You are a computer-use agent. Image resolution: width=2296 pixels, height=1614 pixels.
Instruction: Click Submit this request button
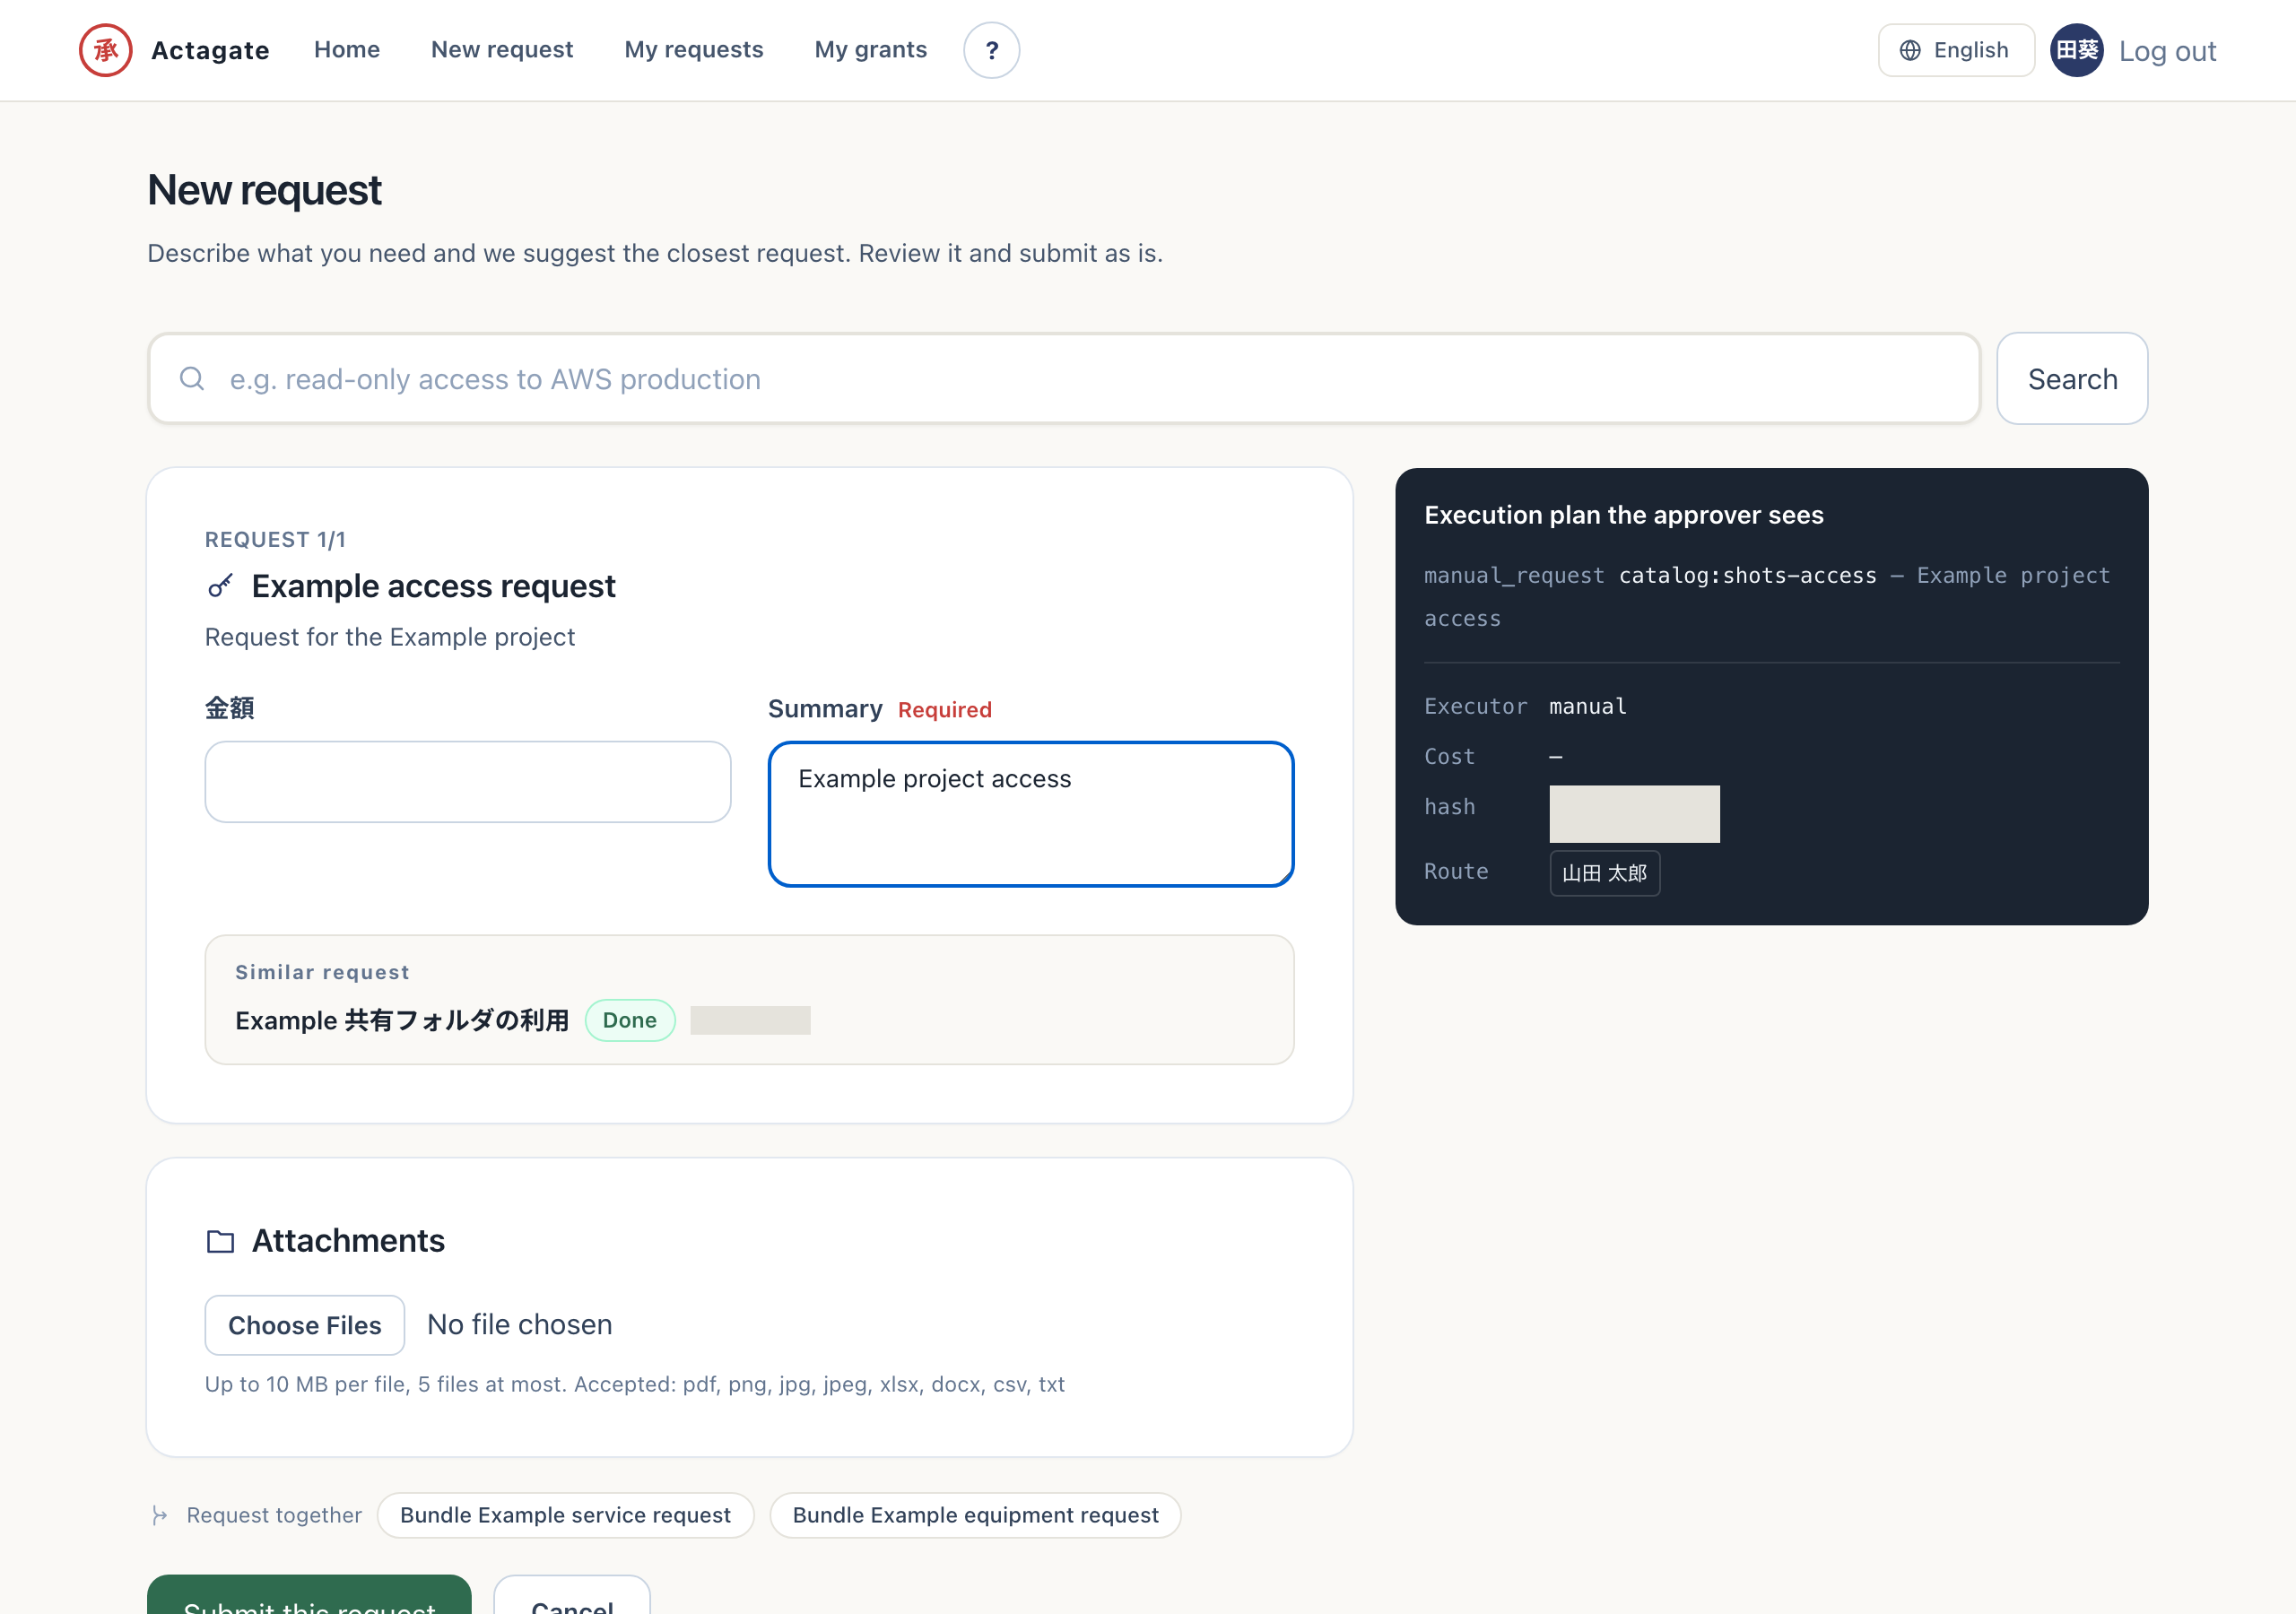309,1596
